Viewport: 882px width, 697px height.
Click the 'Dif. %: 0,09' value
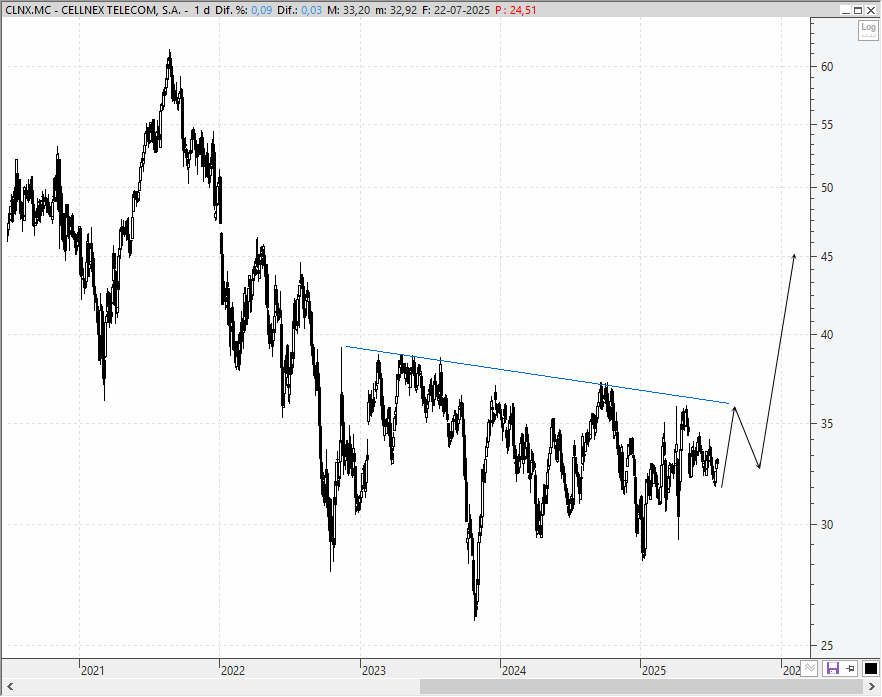click(x=243, y=10)
